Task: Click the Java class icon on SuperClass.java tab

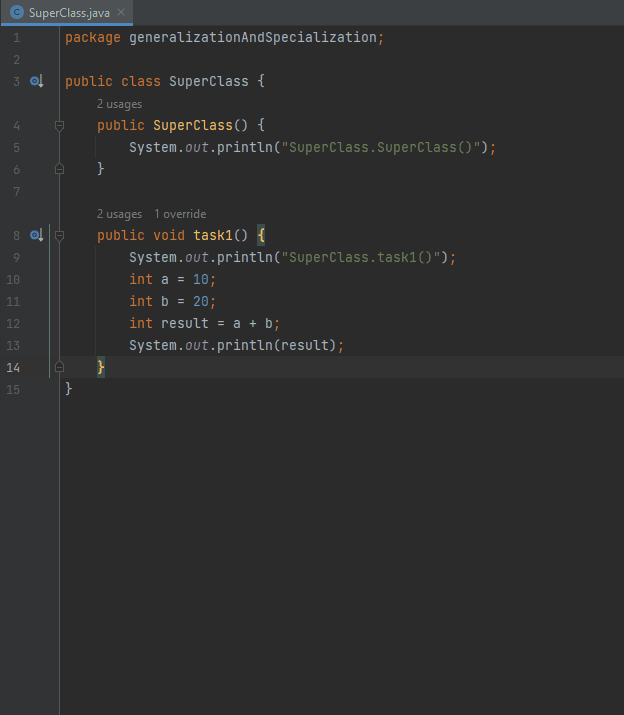Action: point(16,13)
